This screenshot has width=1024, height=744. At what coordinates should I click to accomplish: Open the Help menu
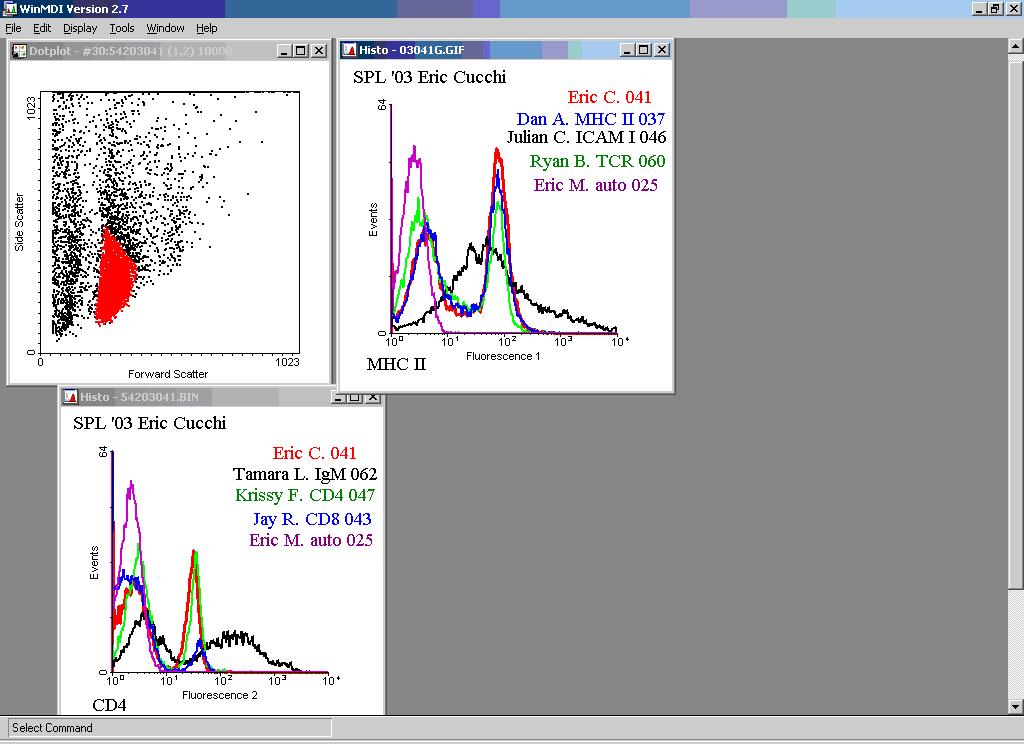pos(207,28)
